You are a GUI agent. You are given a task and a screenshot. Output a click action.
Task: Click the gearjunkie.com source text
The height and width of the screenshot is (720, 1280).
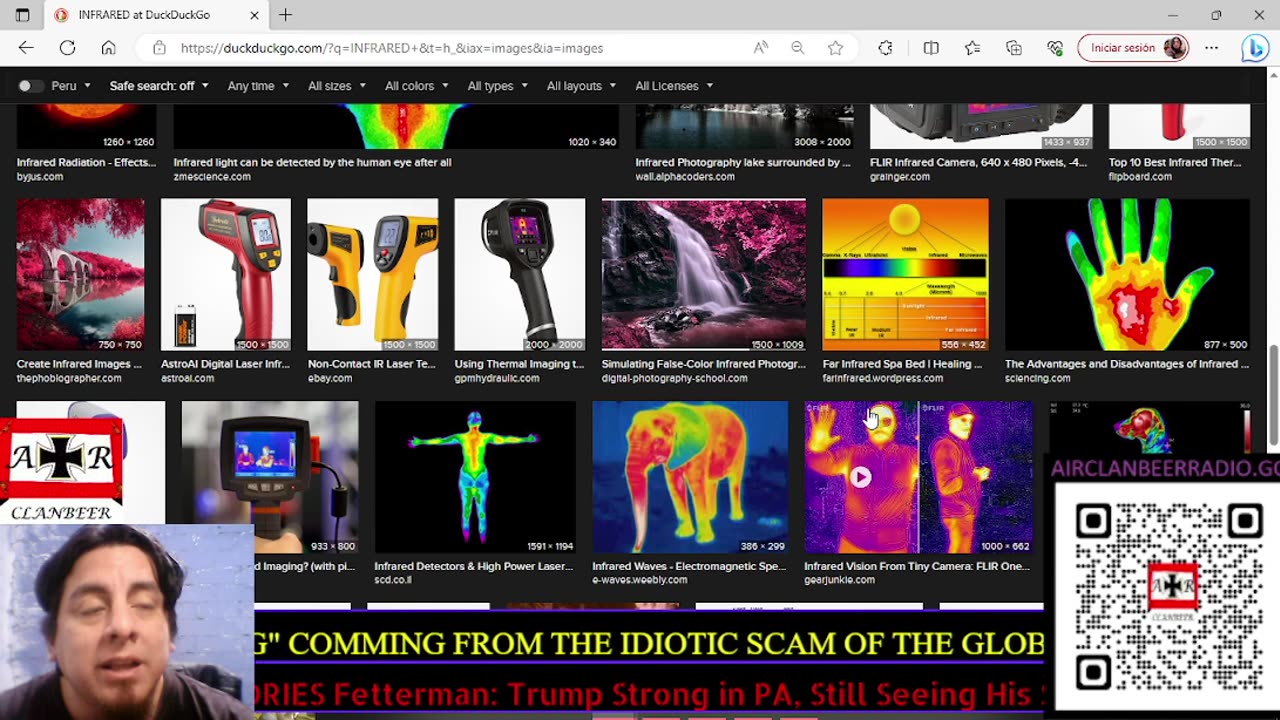(x=840, y=580)
